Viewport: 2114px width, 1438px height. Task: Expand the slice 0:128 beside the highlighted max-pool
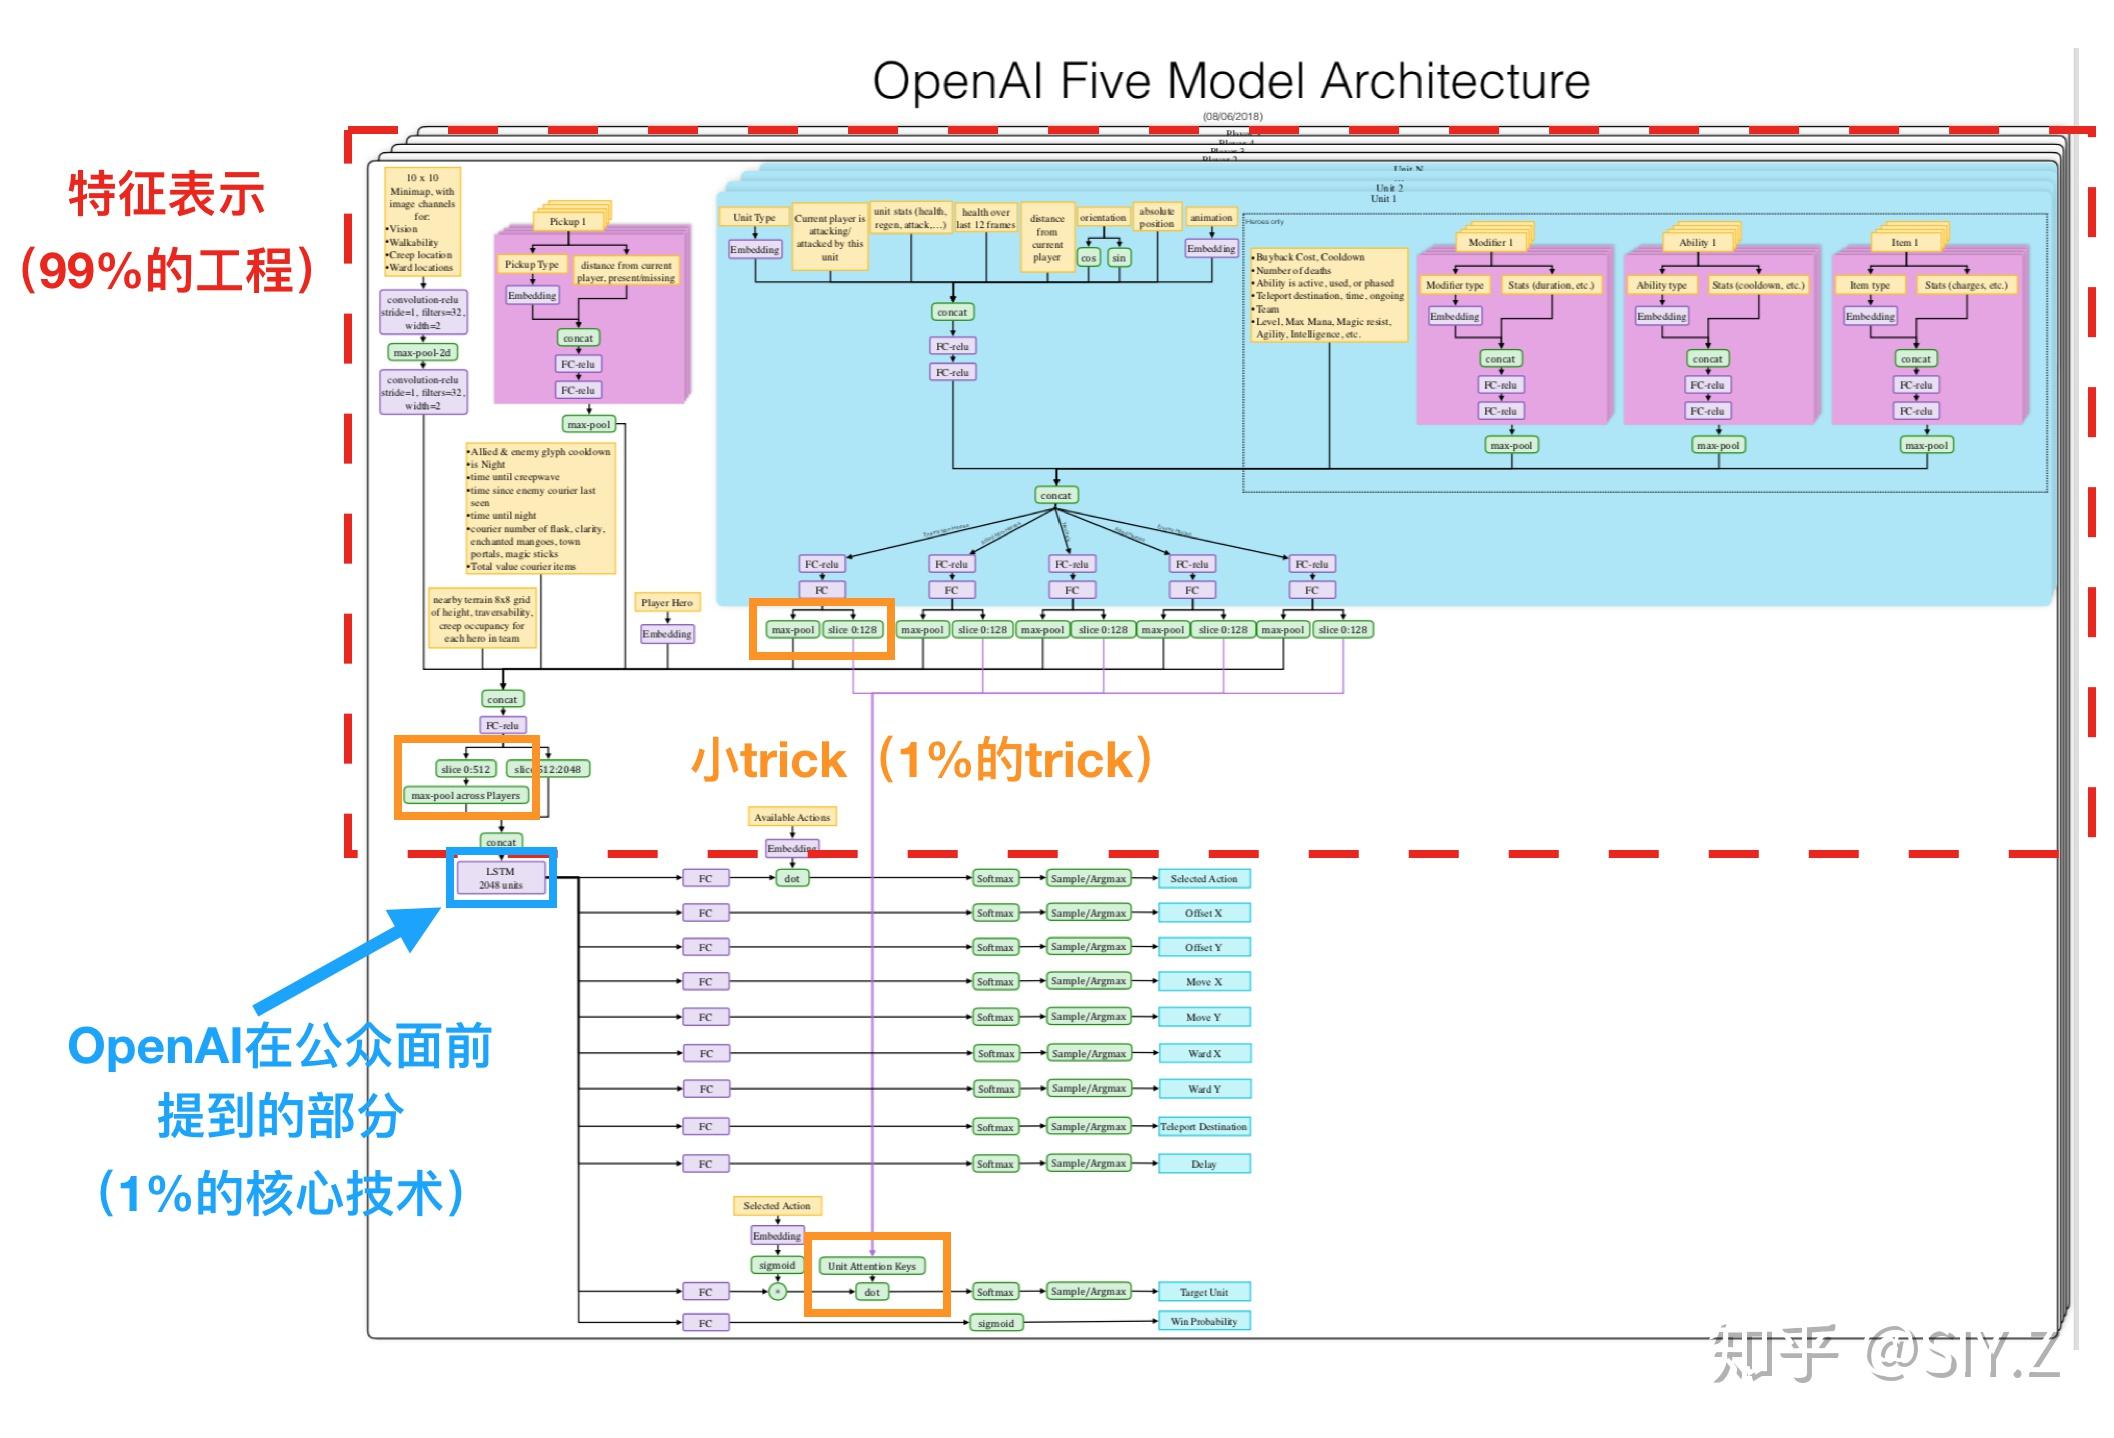852,629
